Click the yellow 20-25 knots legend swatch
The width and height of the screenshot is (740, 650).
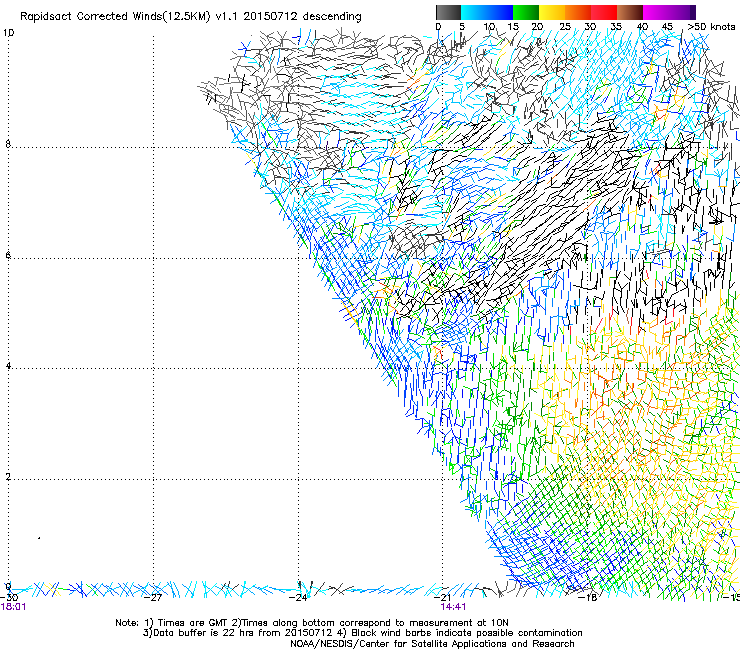pos(552,12)
